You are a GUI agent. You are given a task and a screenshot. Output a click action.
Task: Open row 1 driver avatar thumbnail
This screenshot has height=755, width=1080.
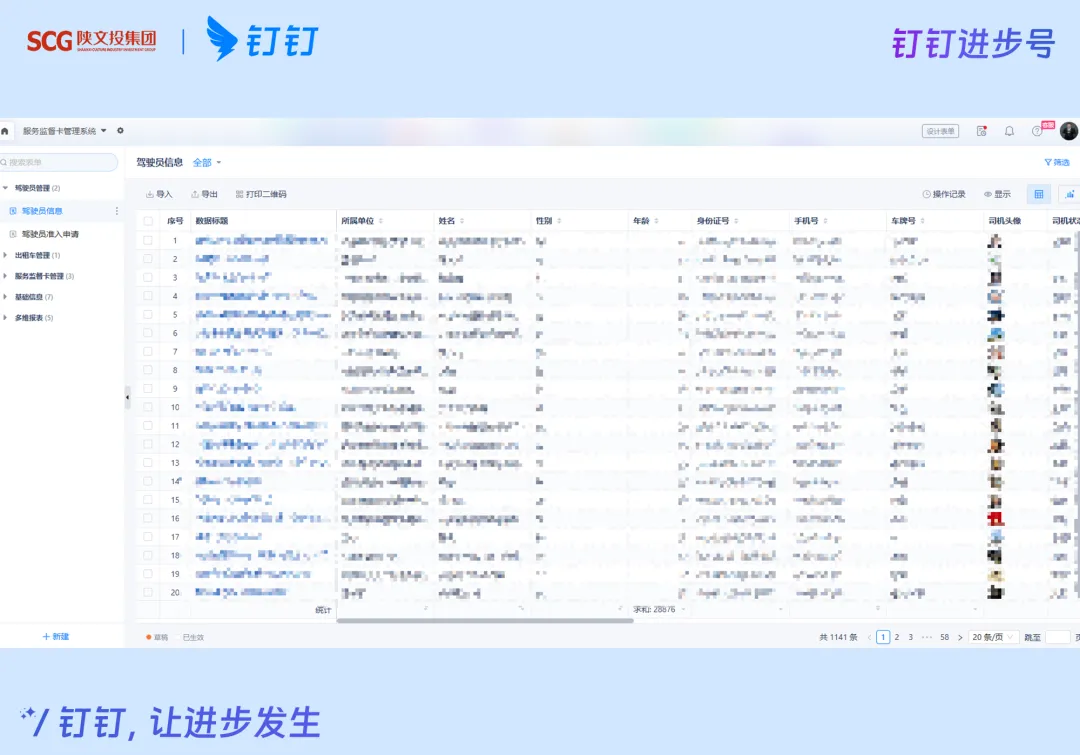tap(995, 241)
